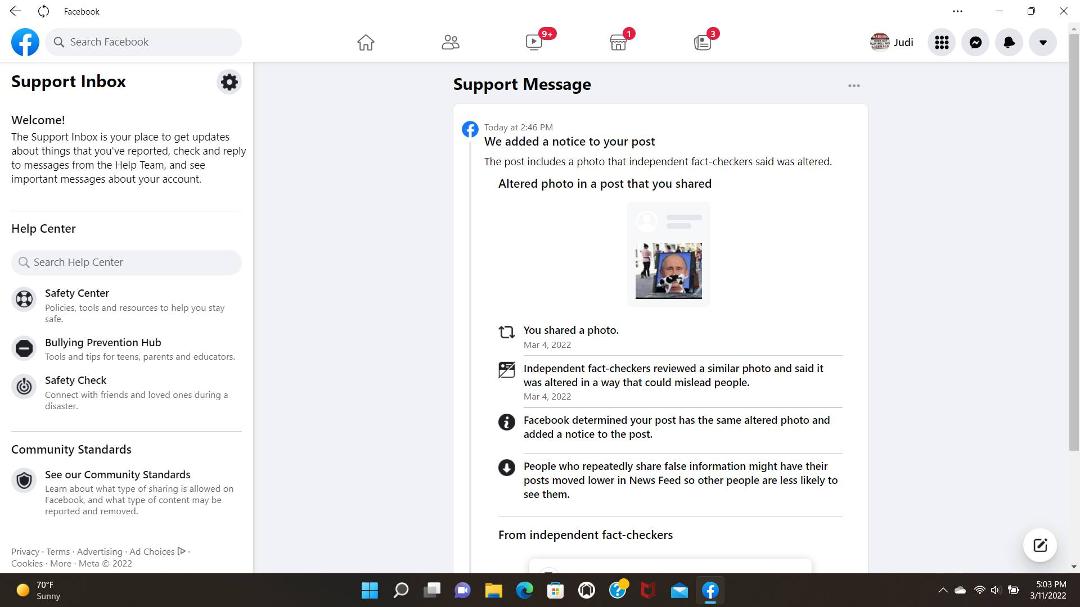The width and height of the screenshot is (1080, 607).
Task: Open the Safety Center link
Action: point(127,305)
